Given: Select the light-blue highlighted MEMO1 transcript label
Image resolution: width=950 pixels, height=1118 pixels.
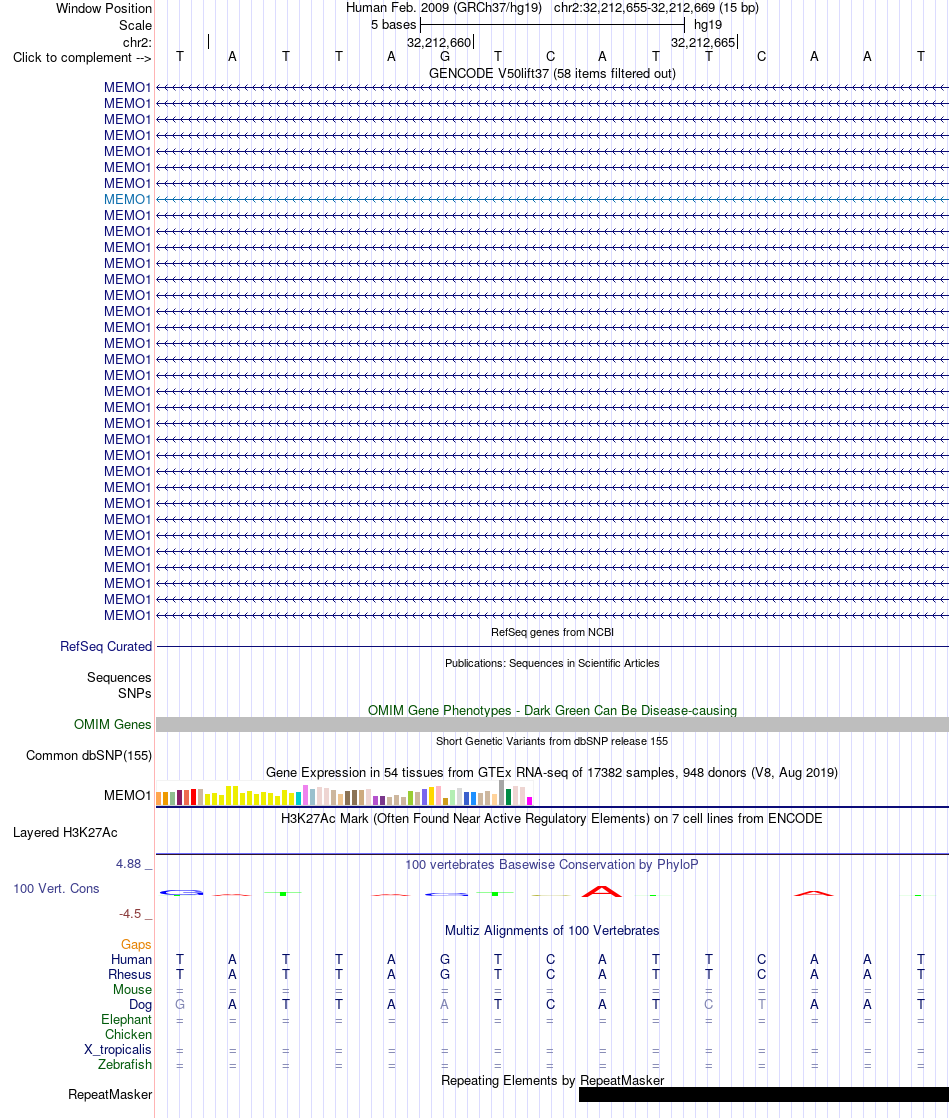Looking at the screenshot, I should click(x=128, y=200).
